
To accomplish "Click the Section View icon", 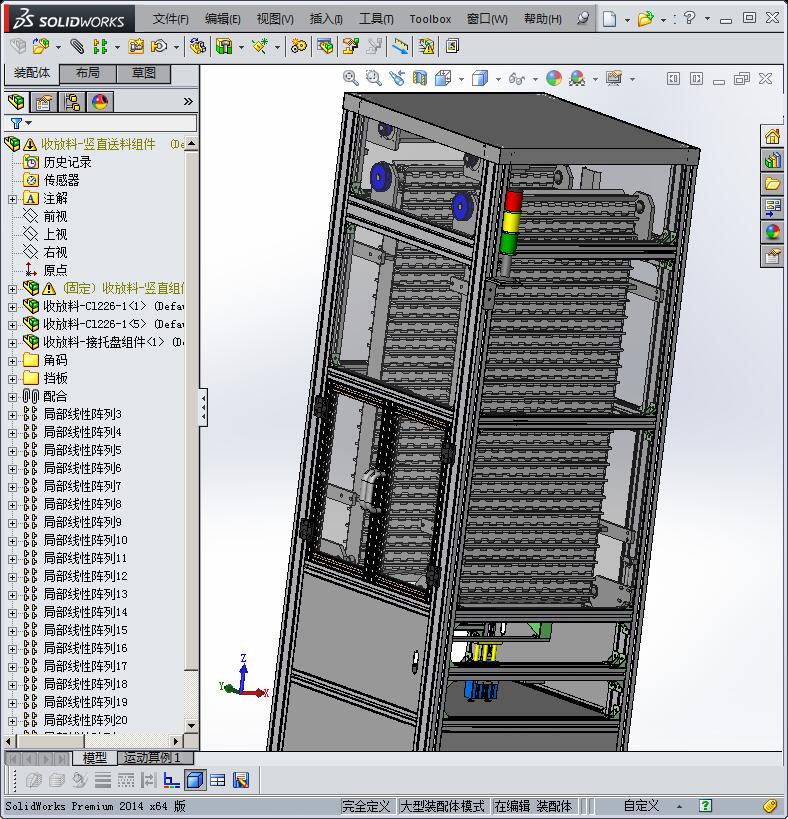I will (x=420, y=78).
